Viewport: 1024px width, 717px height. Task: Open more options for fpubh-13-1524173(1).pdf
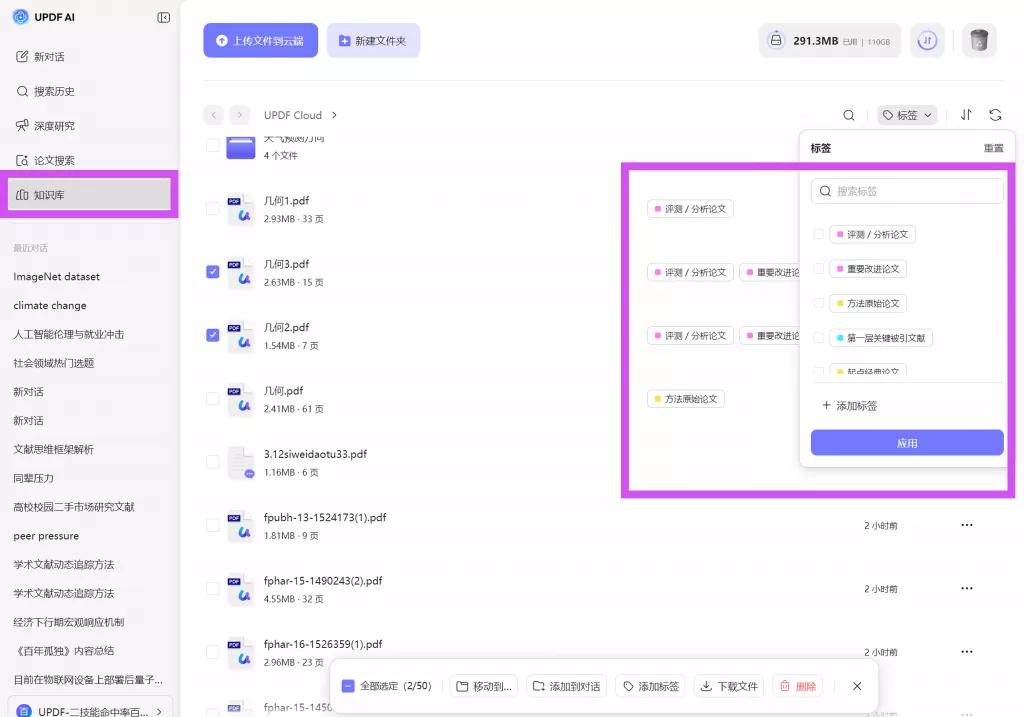(x=966, y=525)
